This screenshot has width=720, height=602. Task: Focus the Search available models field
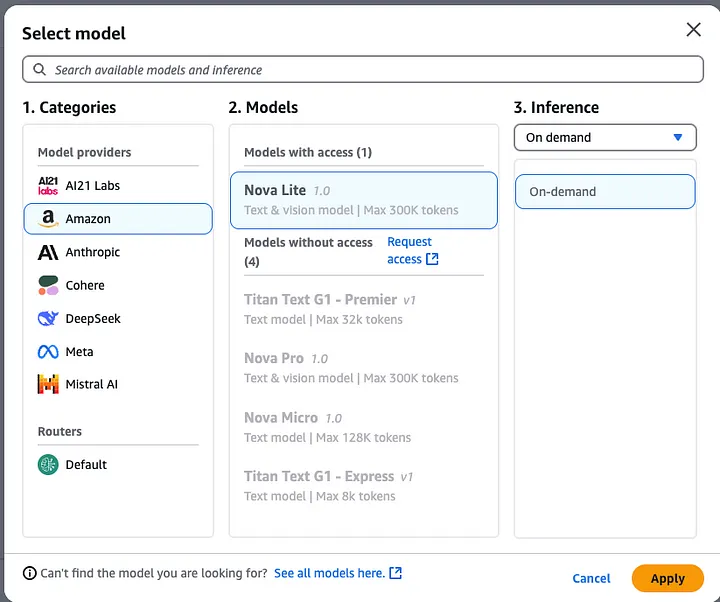click(363, 69)
